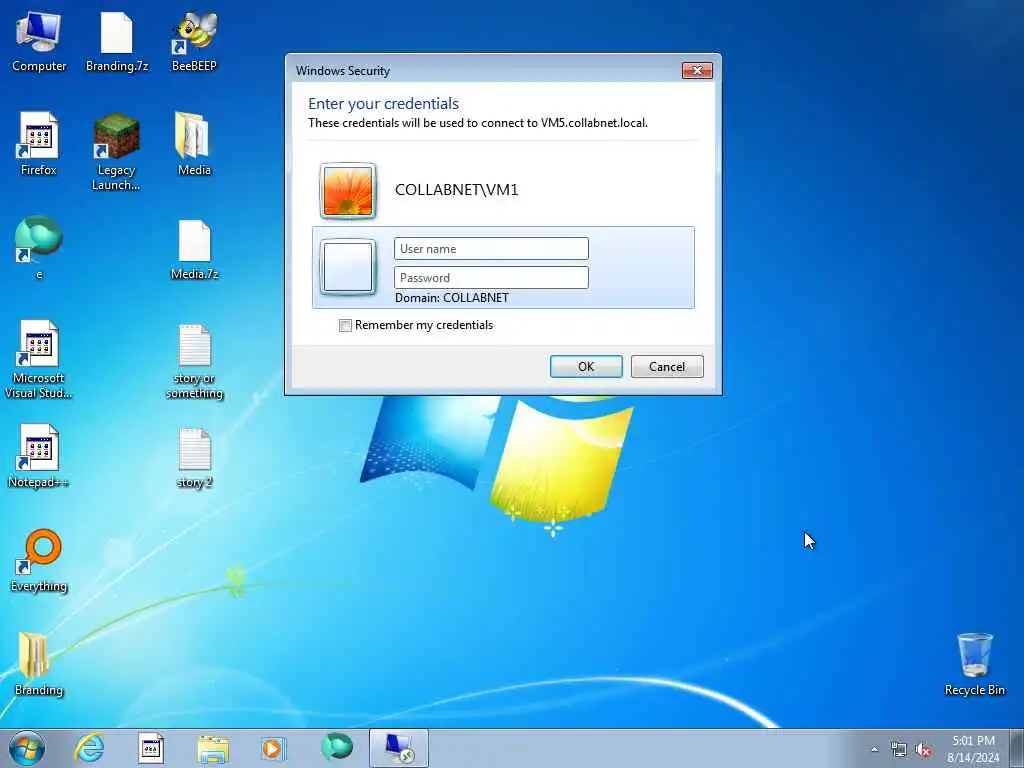Open Windows Explorer from the taskbar
The image size is (1024, 768).
(x=213, y=748)
